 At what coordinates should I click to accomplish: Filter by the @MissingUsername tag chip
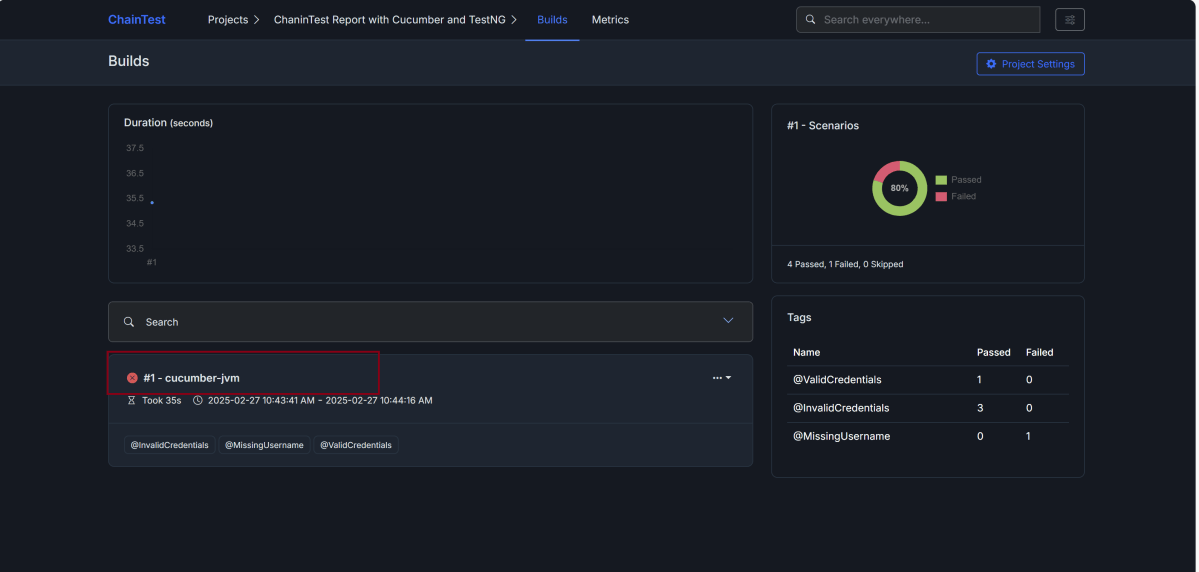[x=264, y=445]
